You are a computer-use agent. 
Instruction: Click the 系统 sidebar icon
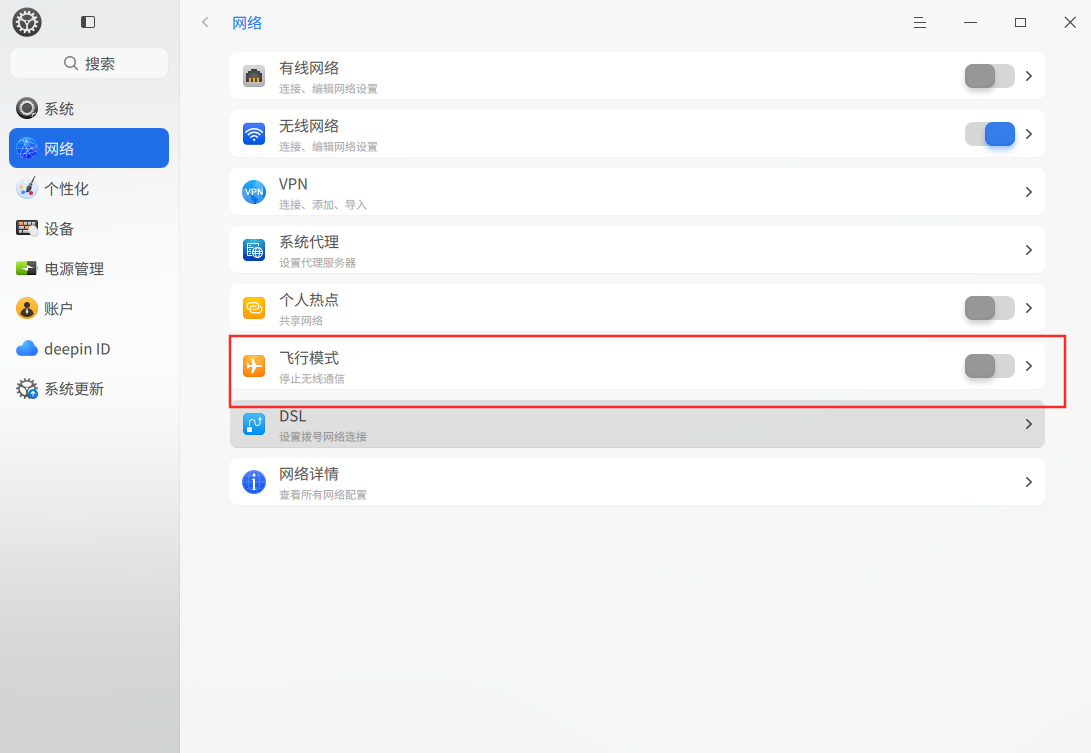pos(27,109)
